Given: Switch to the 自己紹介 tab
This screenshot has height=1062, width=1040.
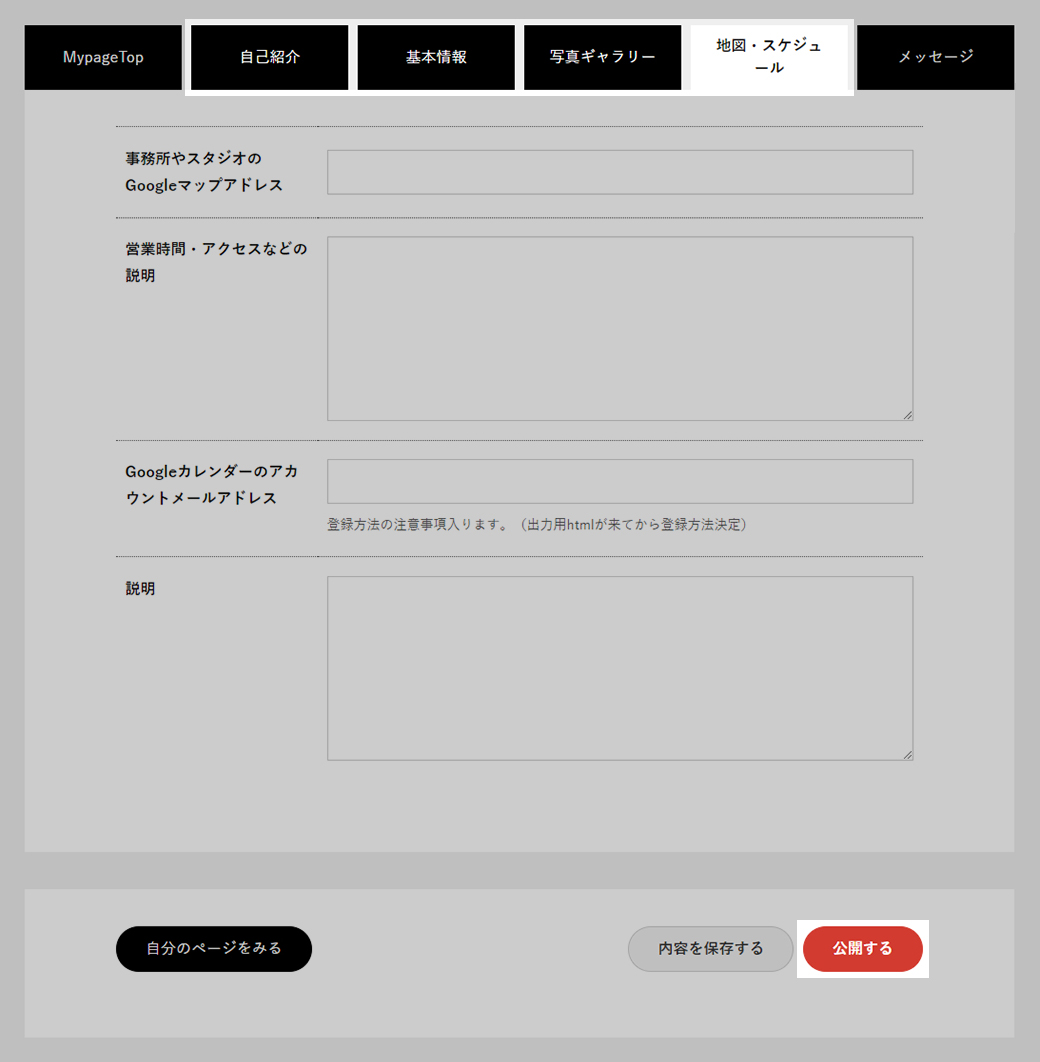Looking at the screenshot, I should (x=269, y=58).
